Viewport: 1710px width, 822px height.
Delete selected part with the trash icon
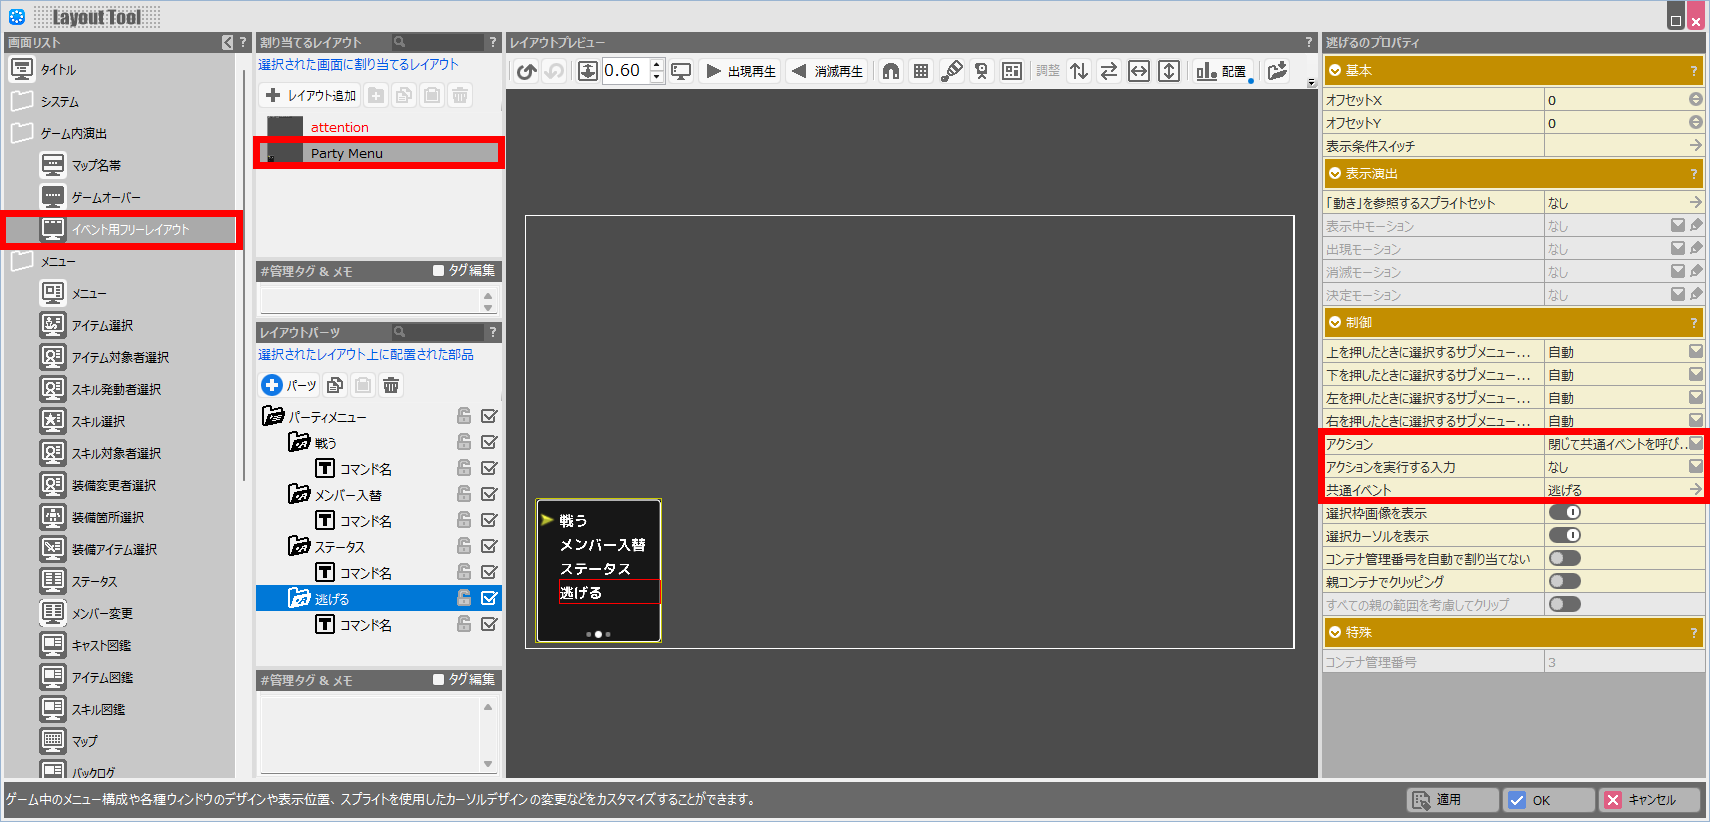391,385
